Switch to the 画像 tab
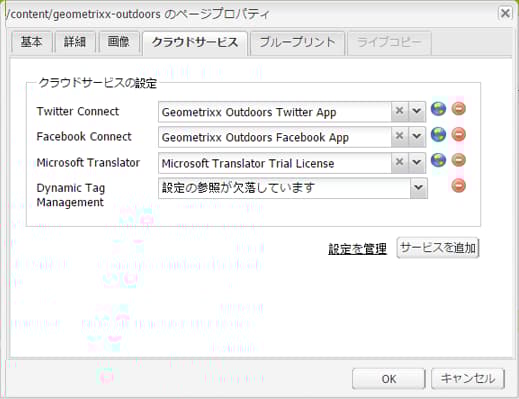 (x=119, y=42)
